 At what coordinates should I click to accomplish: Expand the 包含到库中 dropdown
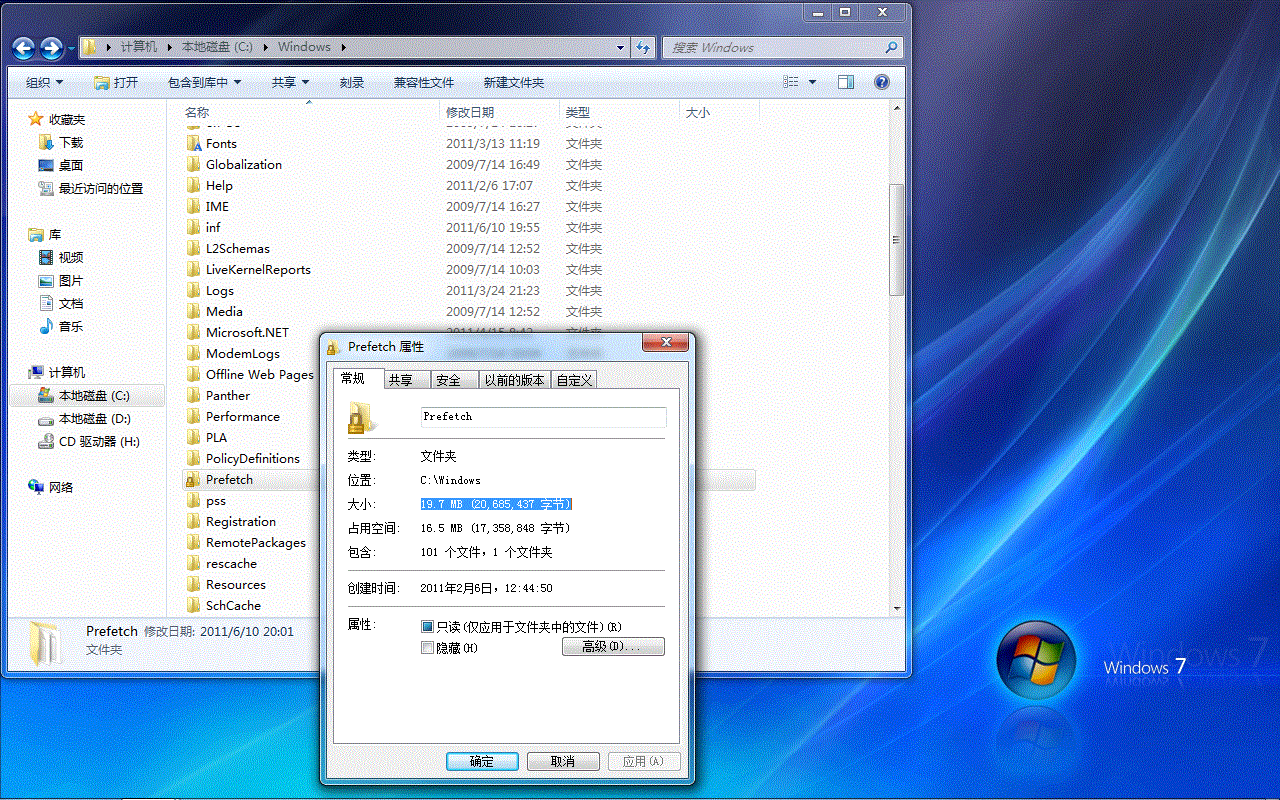point(205,82)
